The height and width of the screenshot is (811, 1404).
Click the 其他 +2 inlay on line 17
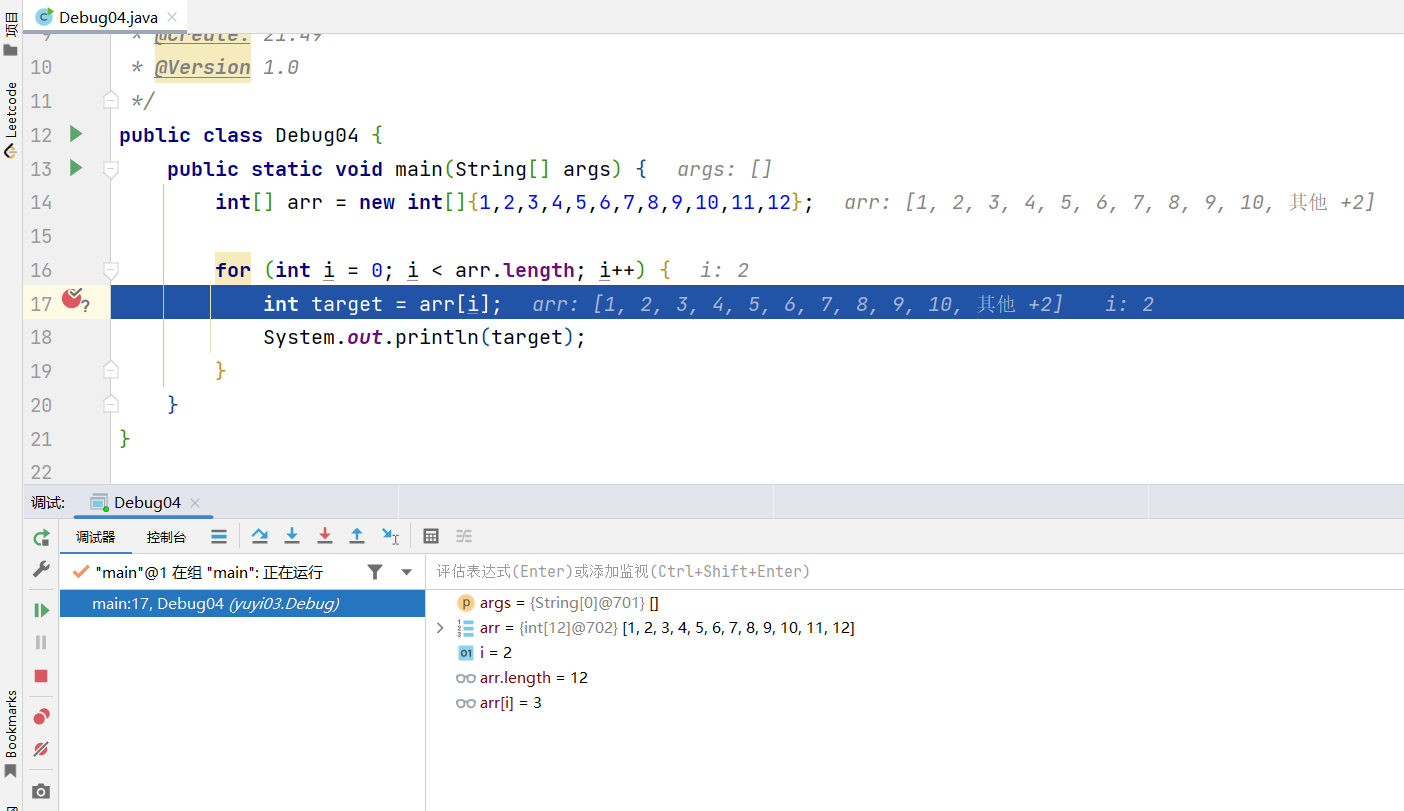(1020, 305)
